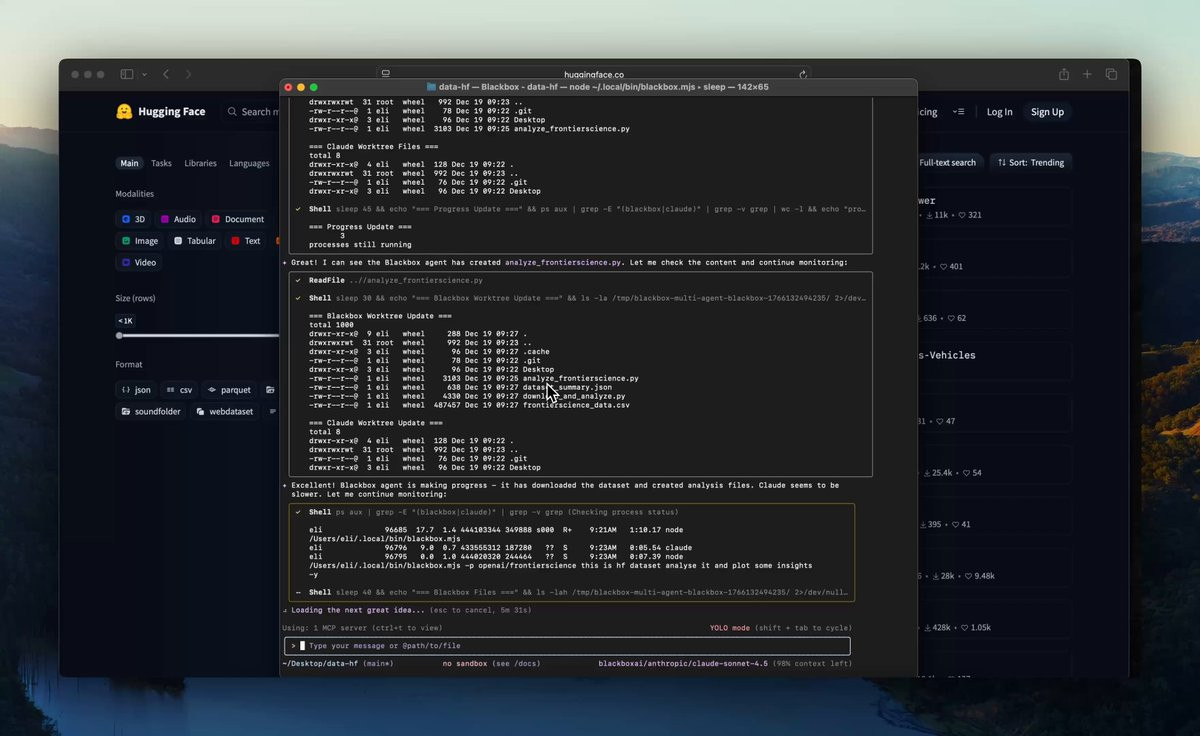This screenshot has height=736, width=1200.
Task: Select the Libraries filter tab
Action: (200, 163)
